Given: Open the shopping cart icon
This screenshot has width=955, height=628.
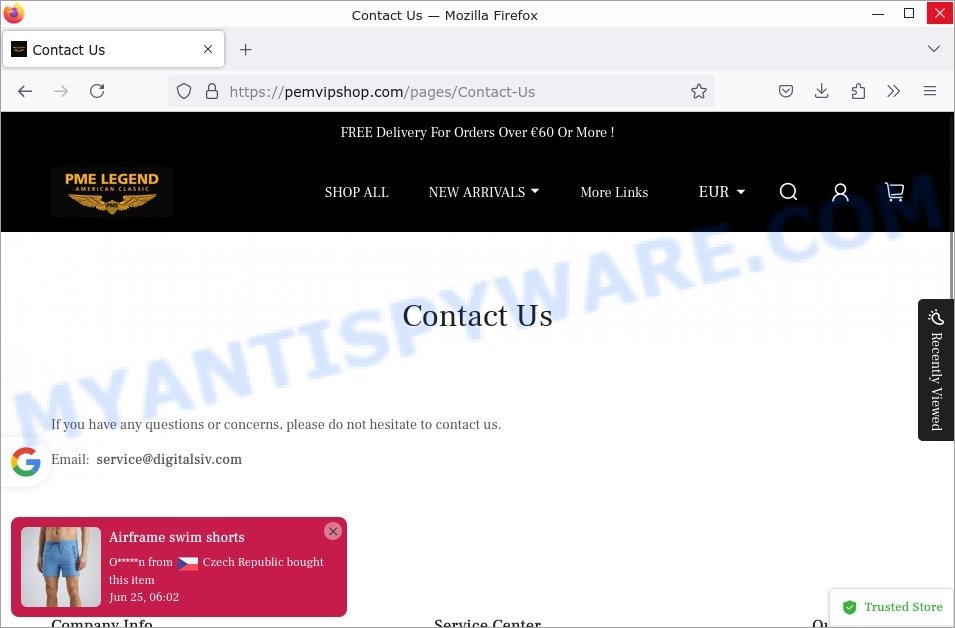Looking at the screenshot, I should pyautogui.click(x=894, y=192).
